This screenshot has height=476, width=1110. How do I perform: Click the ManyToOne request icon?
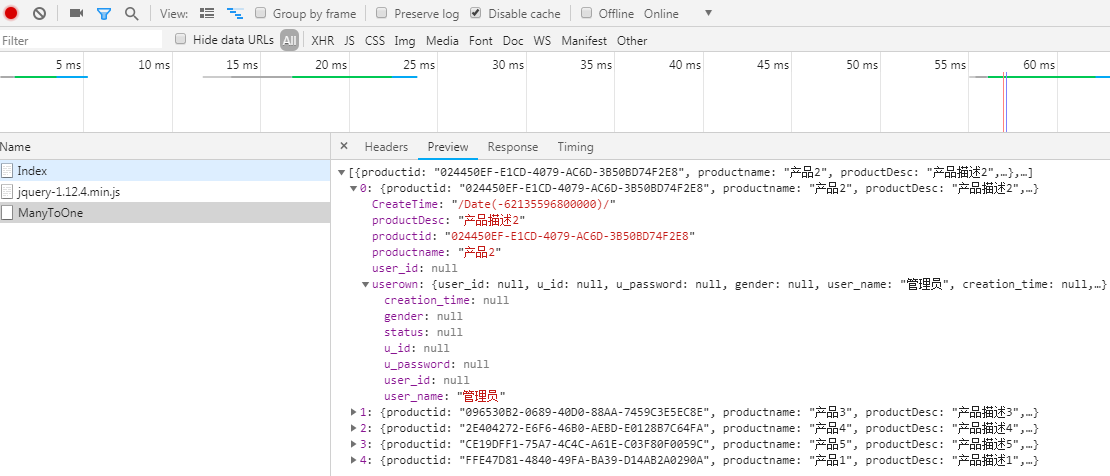coord(7,212)
